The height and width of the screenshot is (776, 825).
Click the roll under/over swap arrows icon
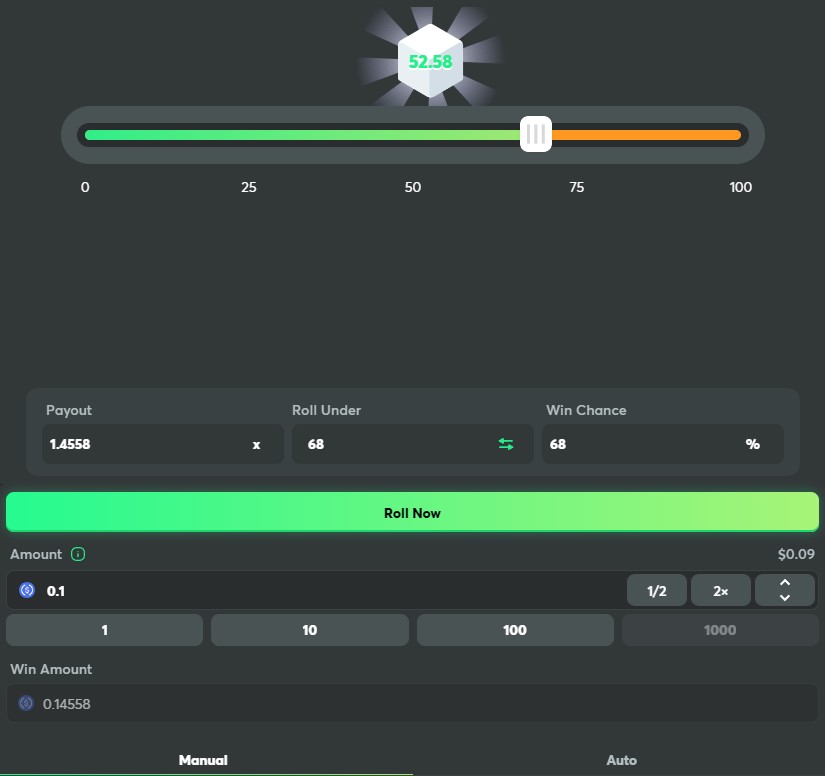point(506,444)
